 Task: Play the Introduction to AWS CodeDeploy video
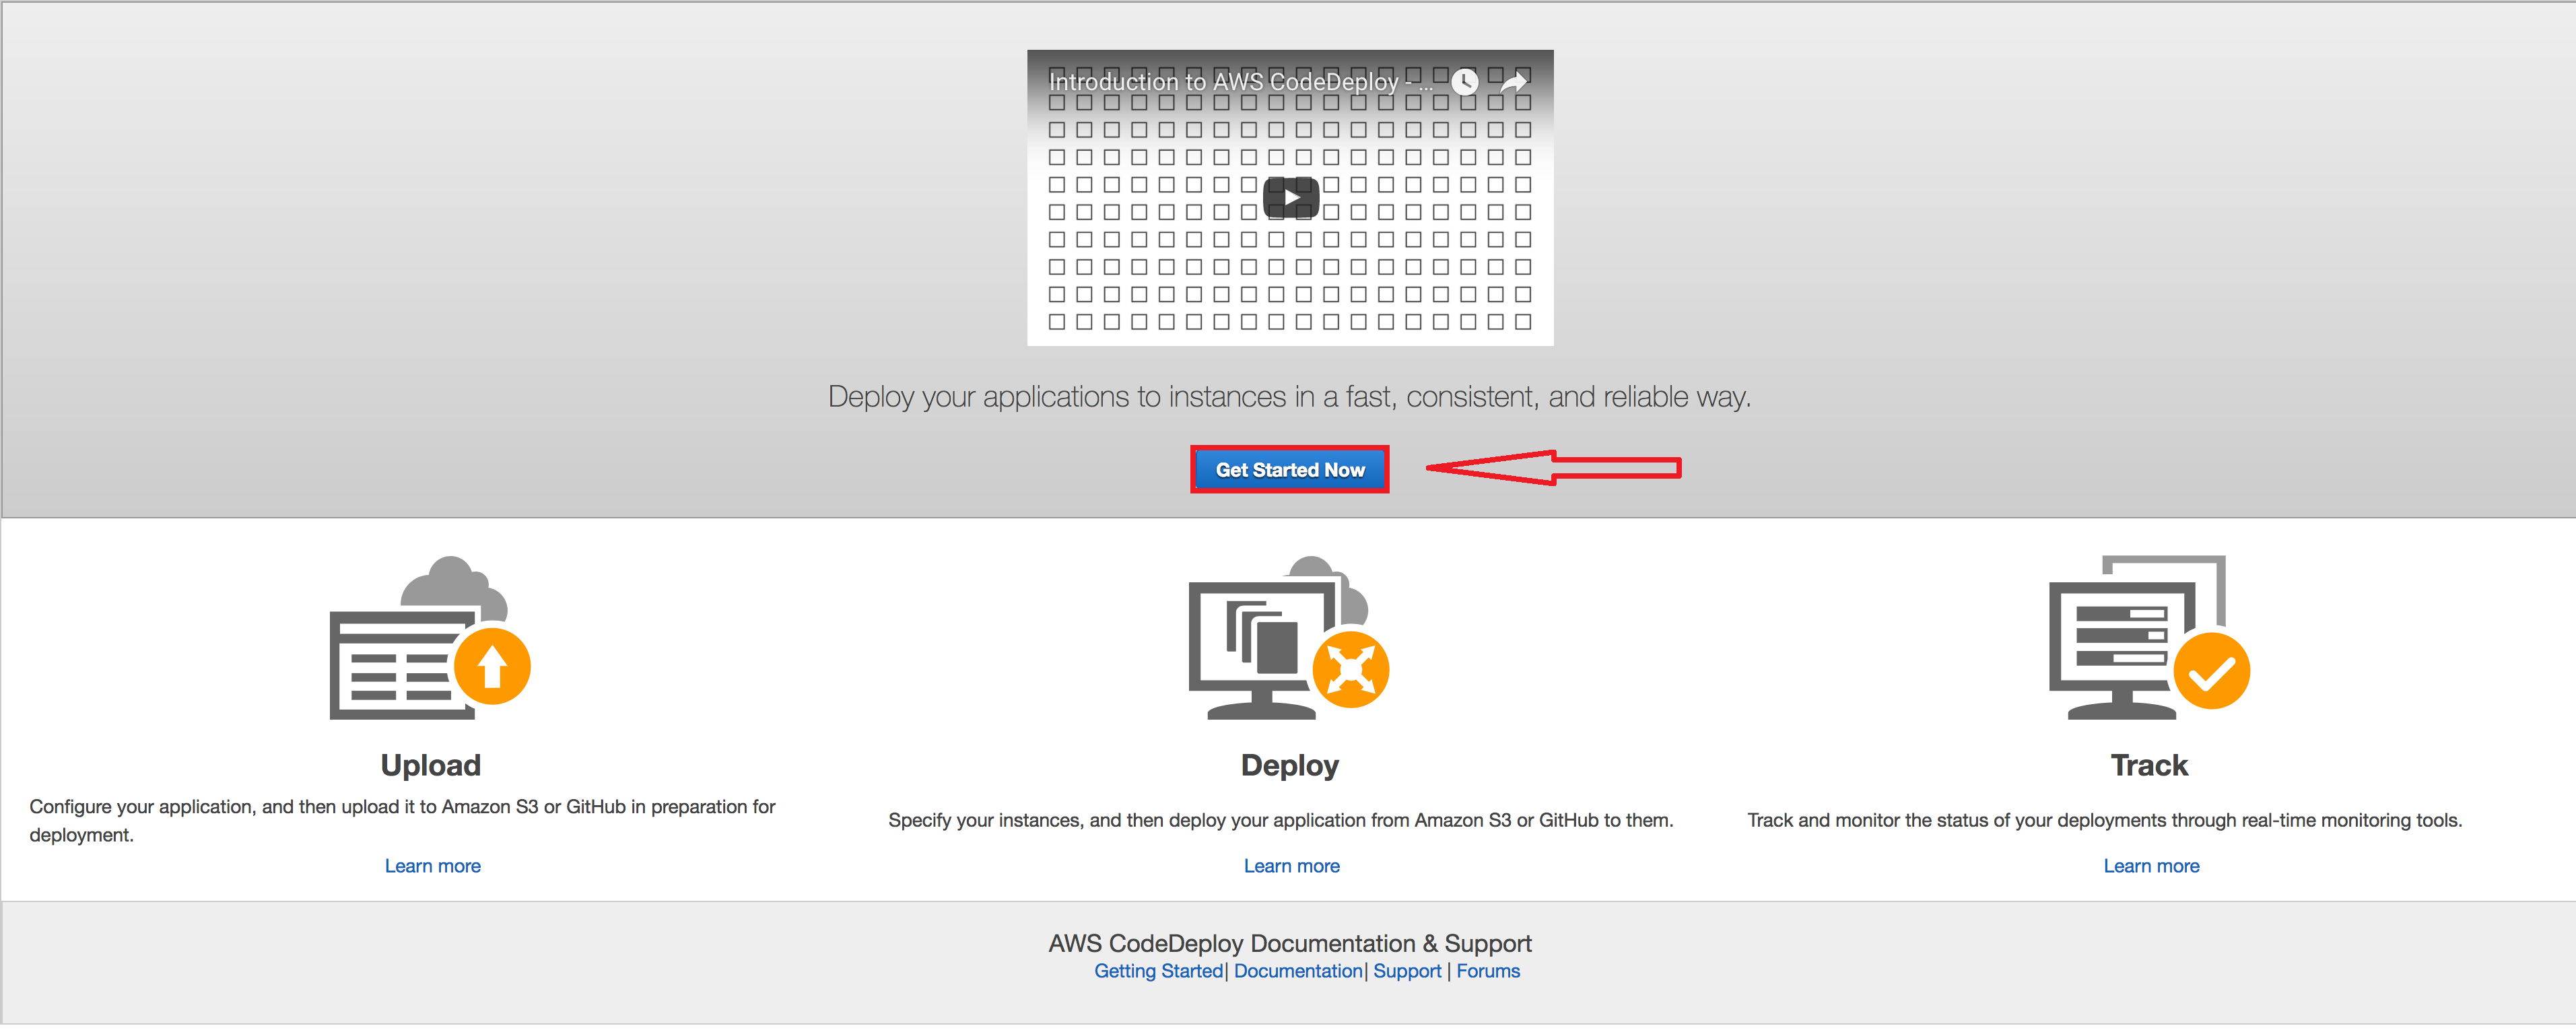1290,197
